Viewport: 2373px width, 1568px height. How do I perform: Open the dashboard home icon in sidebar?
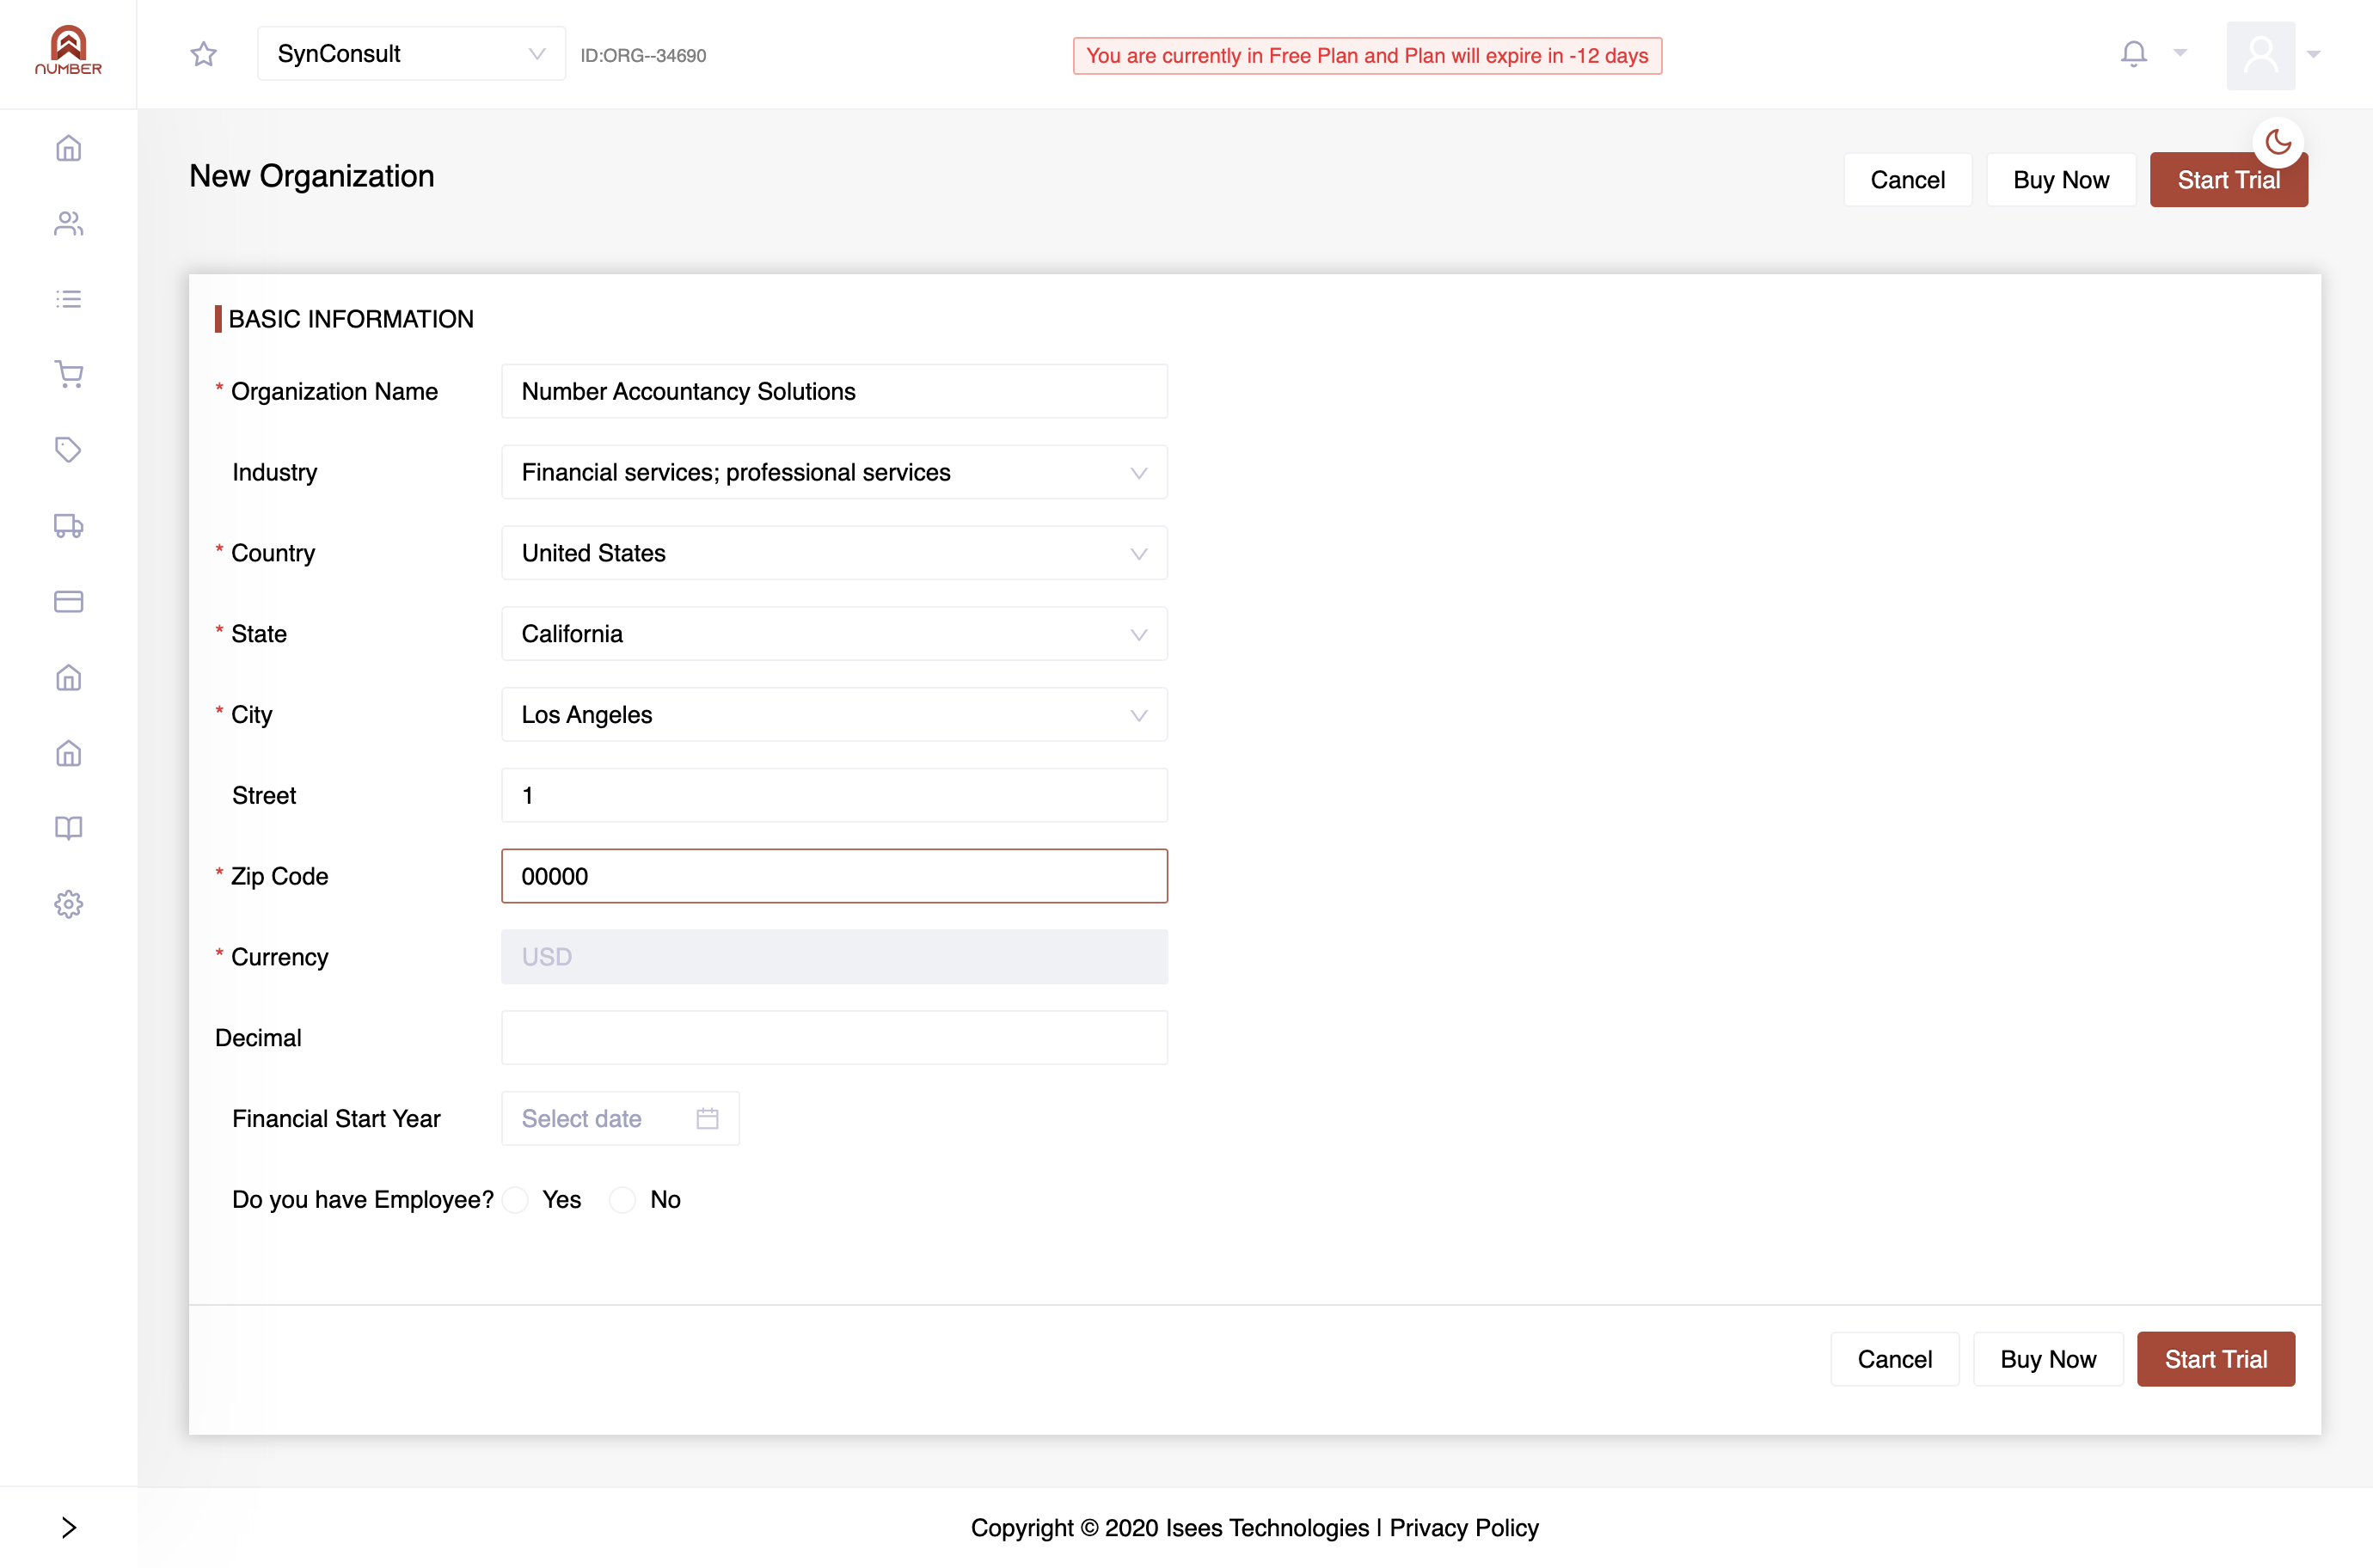[x=68, y=148]
